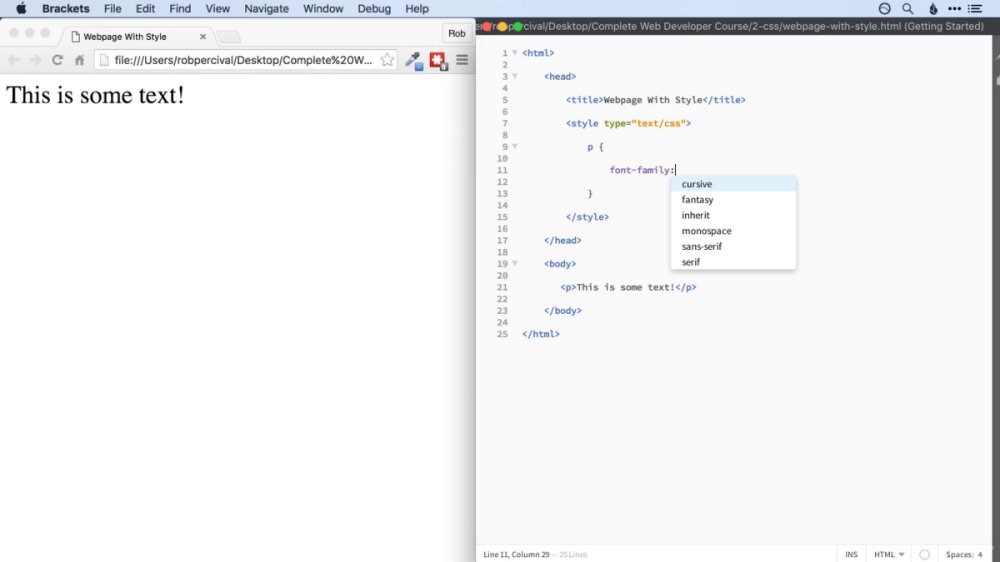Choose cursive from code hints
This screenshot has height=562, width=1000.
pyautogui.click(x=733, y=184)
